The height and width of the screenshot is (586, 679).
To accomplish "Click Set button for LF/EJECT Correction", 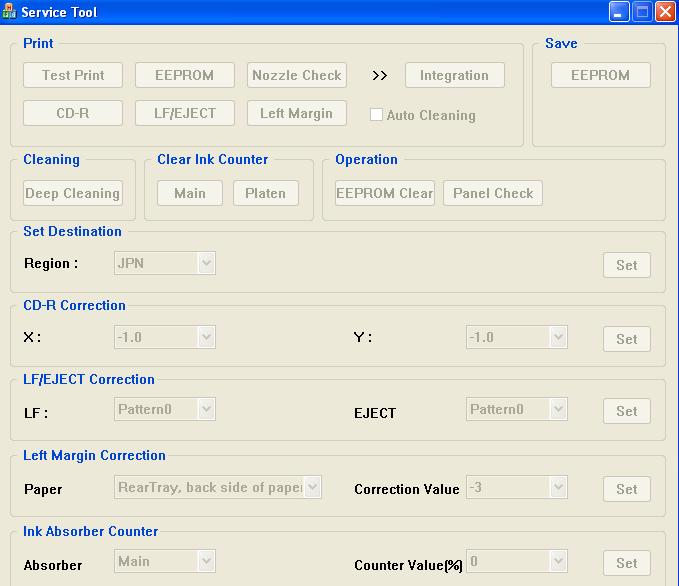I will tap(627, 411).
